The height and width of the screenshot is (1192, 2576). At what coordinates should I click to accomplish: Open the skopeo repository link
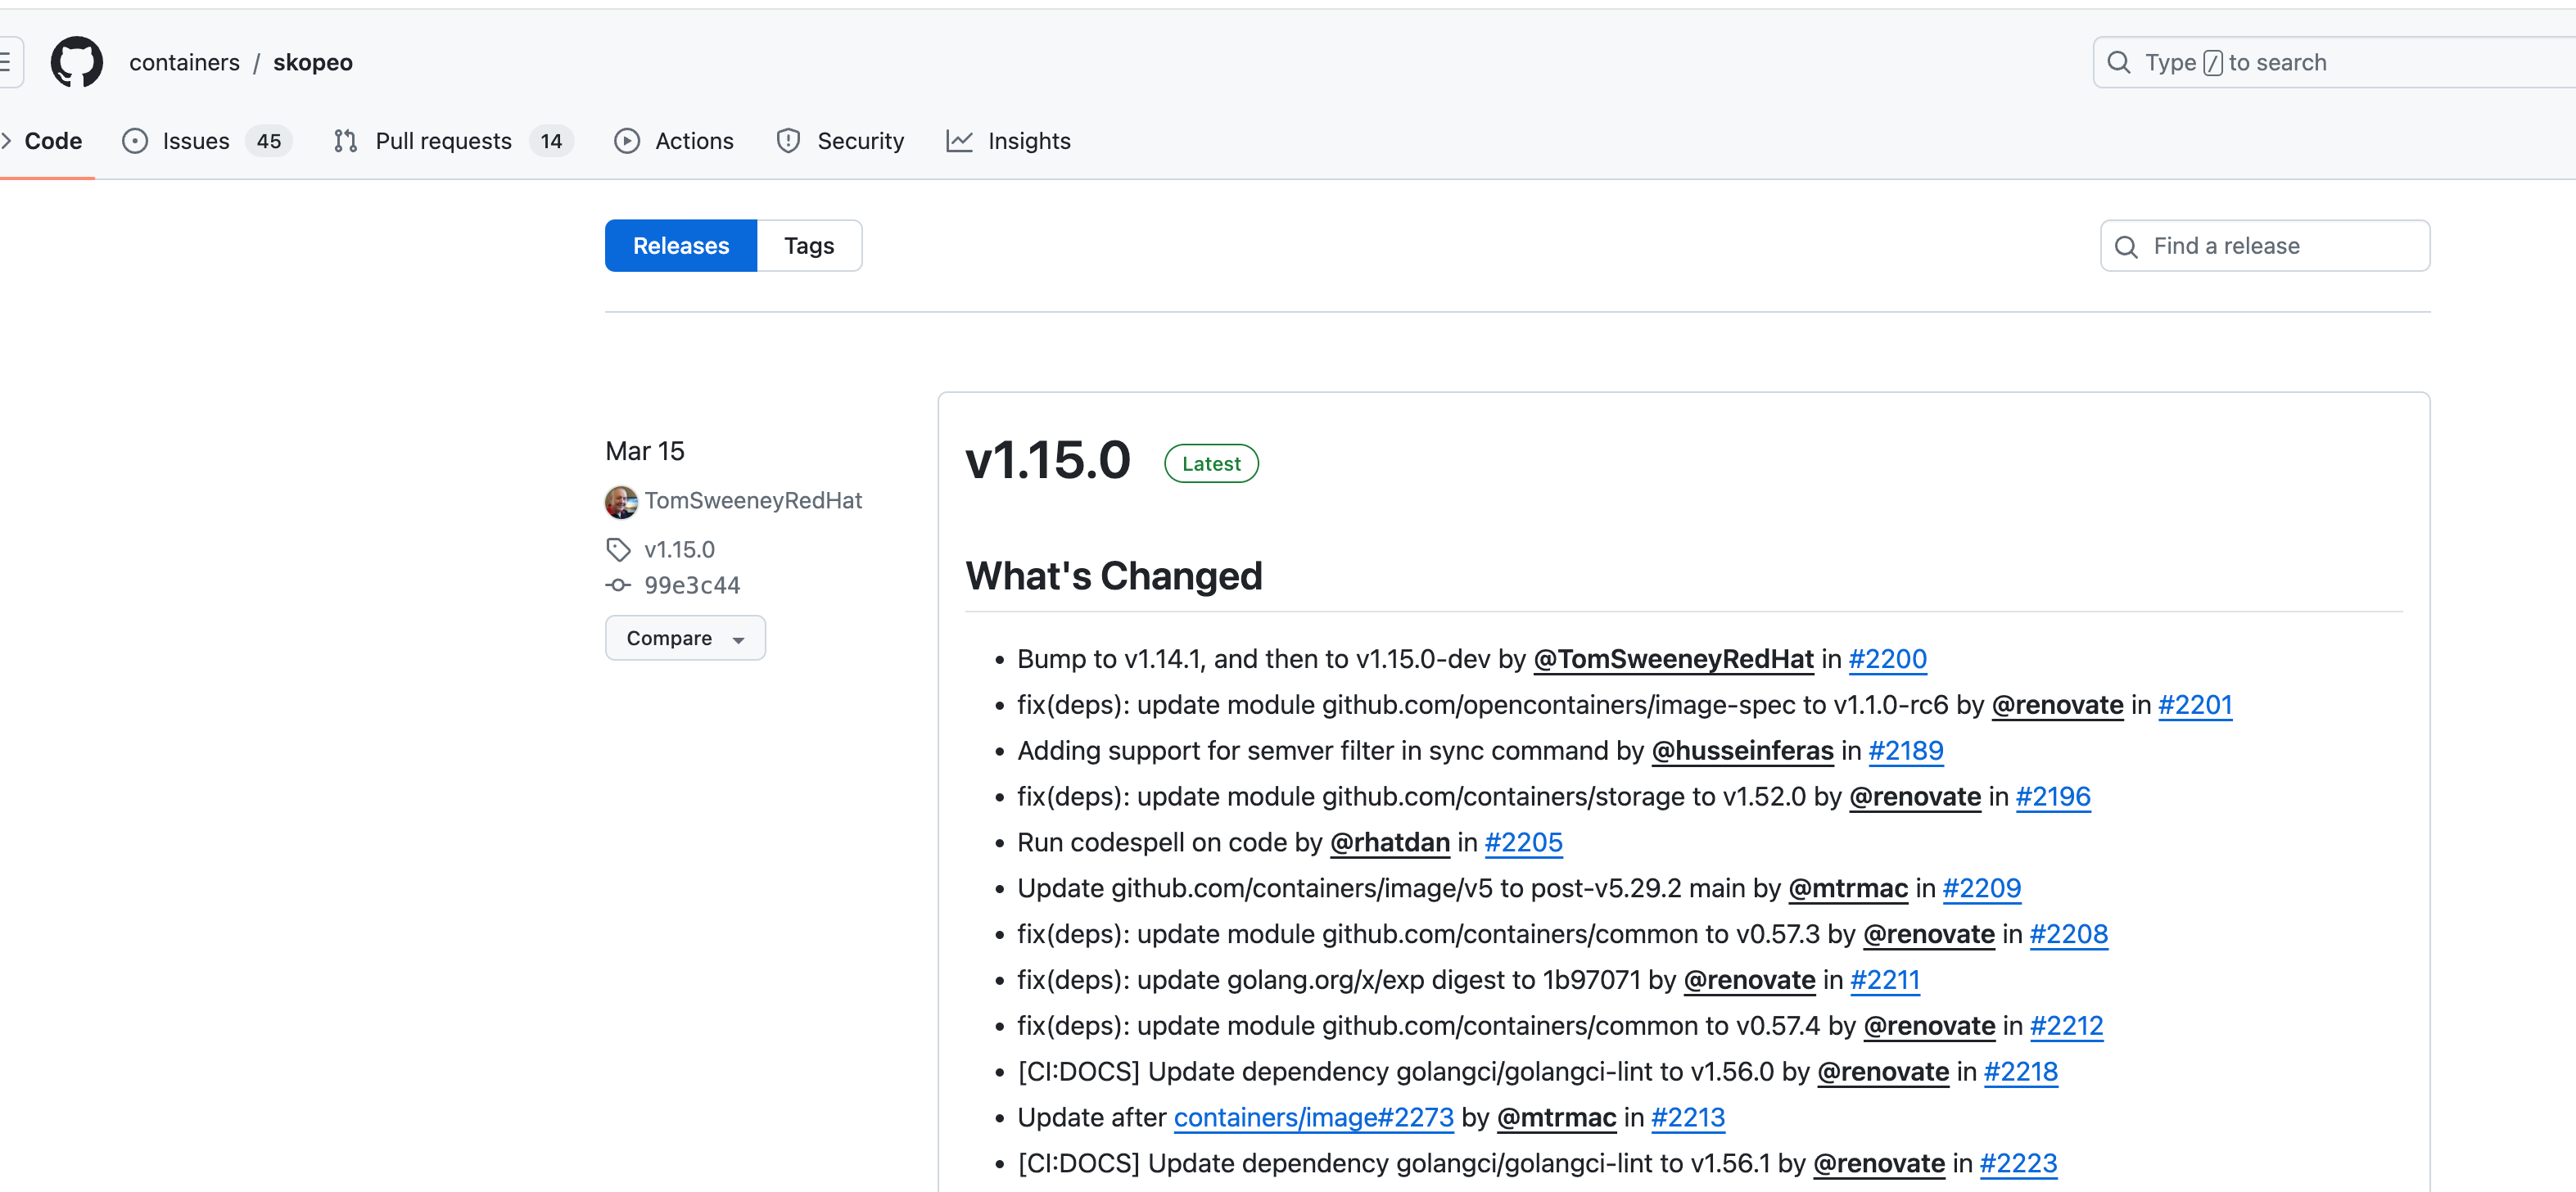pos(313,62)
